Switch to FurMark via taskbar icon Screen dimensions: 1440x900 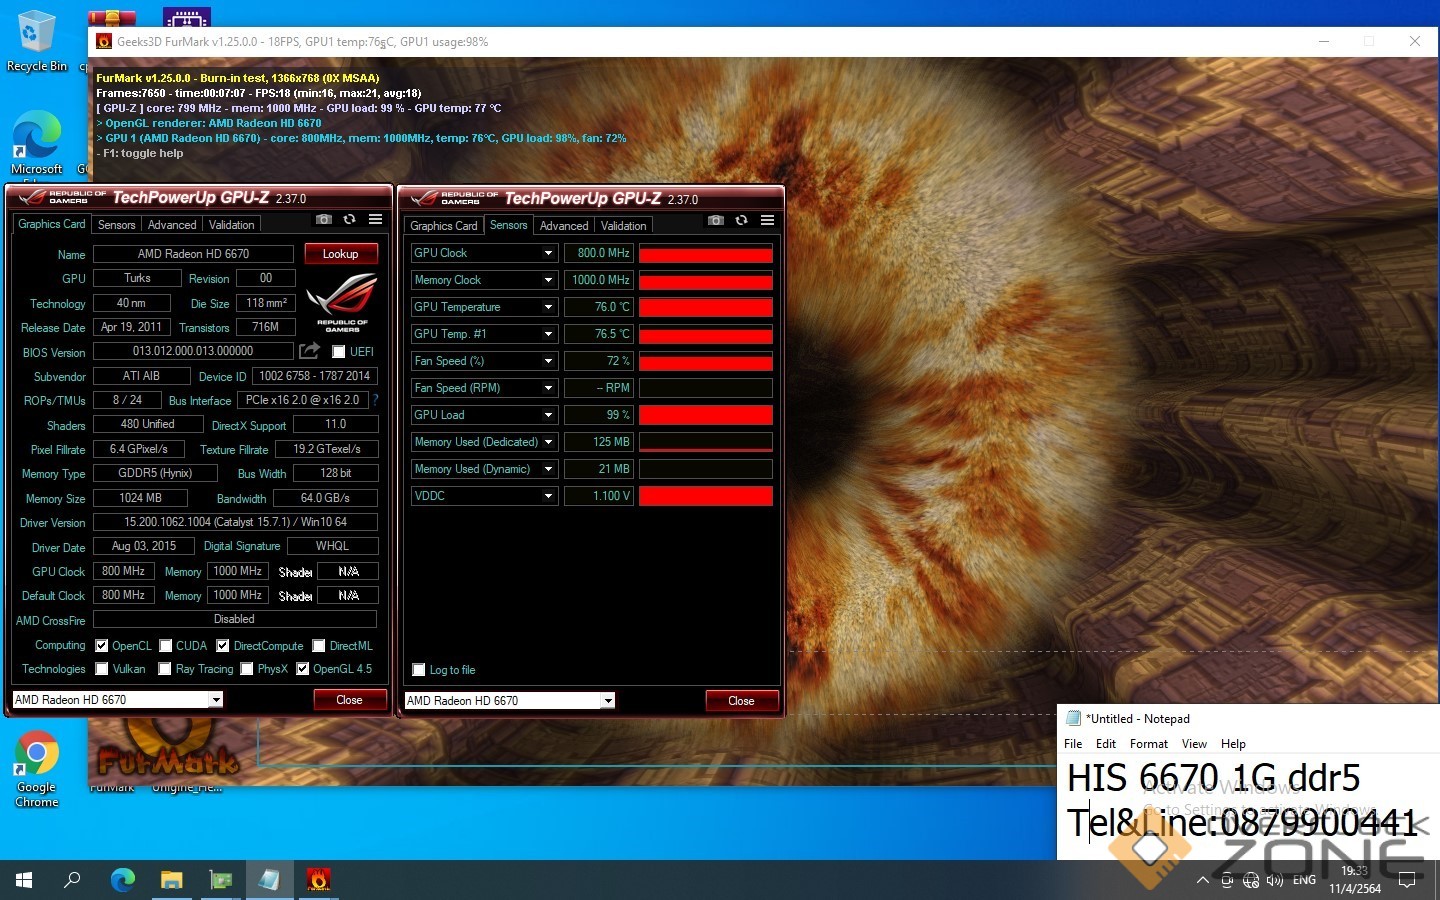pyautogui.click(x=318, y=880)
